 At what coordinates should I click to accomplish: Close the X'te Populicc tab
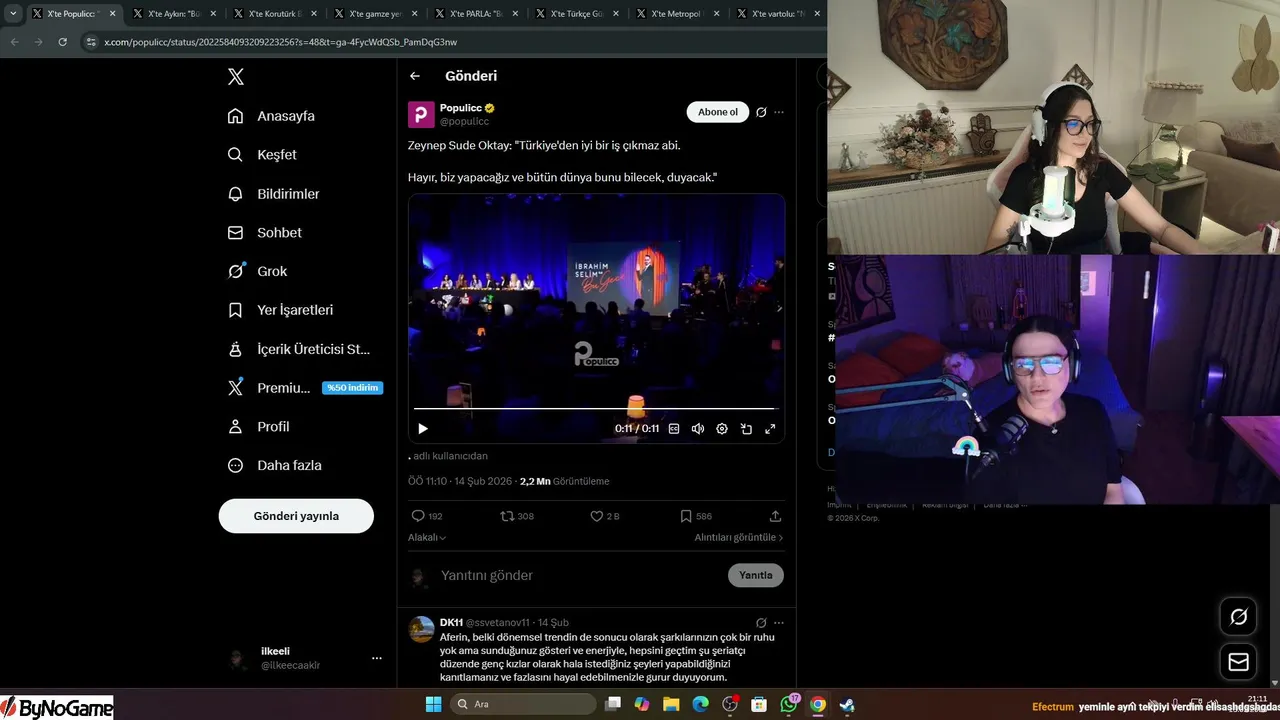pos(112,14)
